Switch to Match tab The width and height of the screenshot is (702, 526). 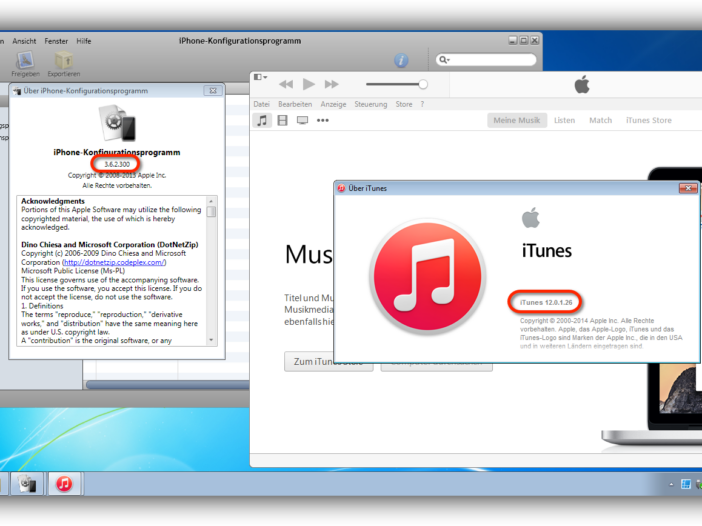600,120
